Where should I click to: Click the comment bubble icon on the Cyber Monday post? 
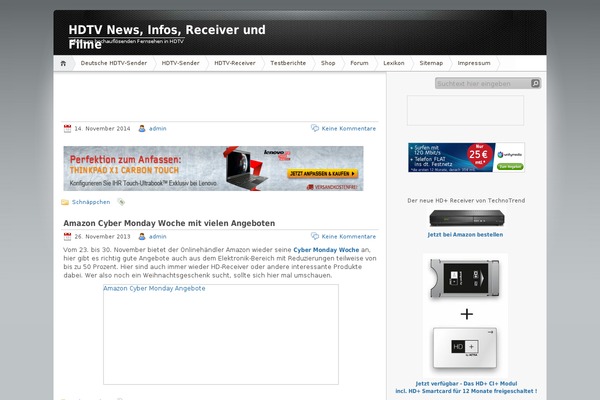tap(316, 237)
